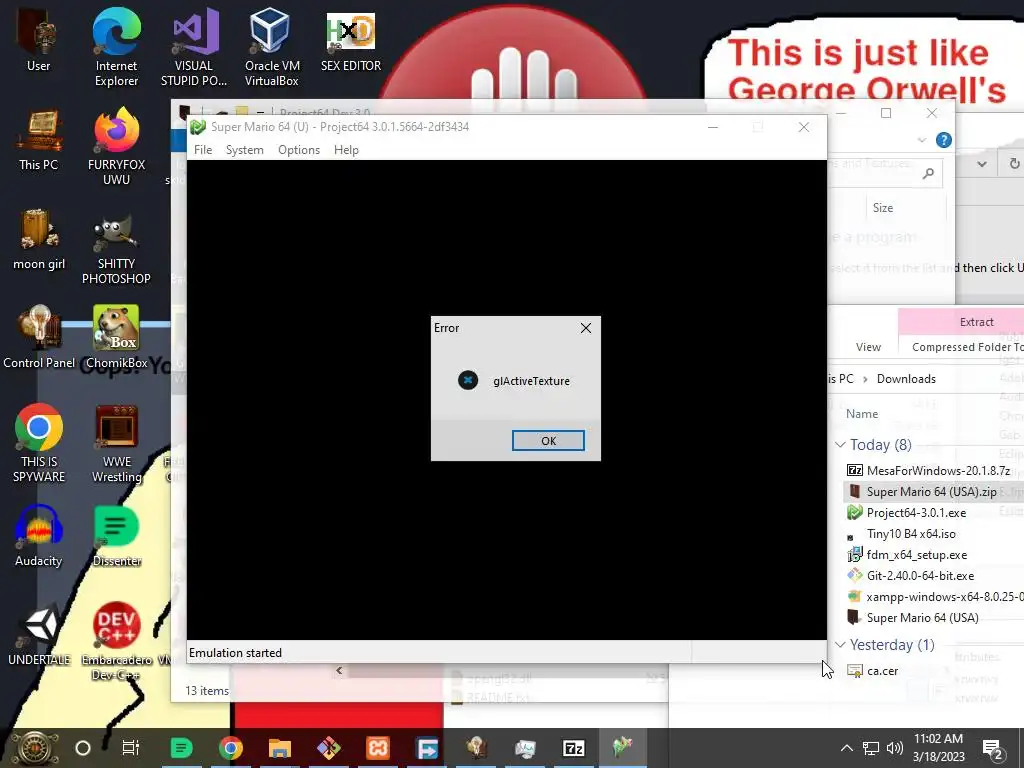Select the moon girl desktop icon

point(39,240)
